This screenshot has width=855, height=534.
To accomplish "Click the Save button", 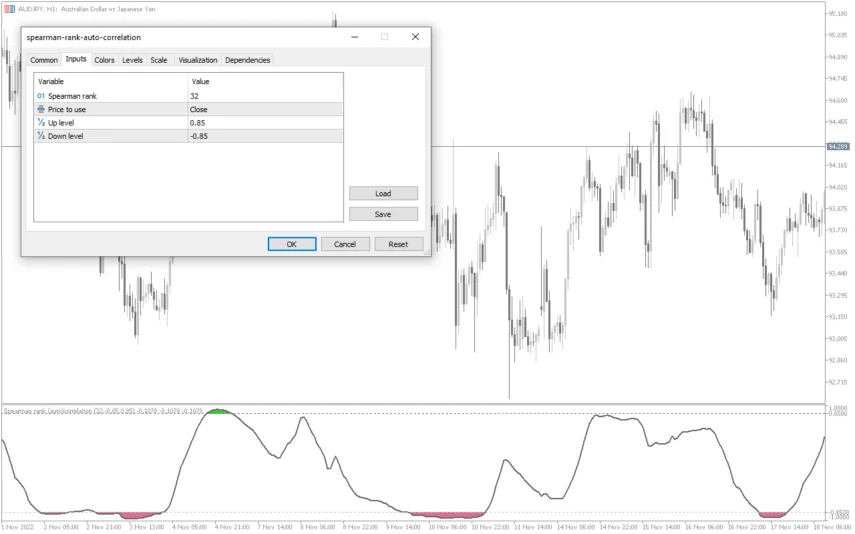I will pyautogui.click(x=383, y=214).
